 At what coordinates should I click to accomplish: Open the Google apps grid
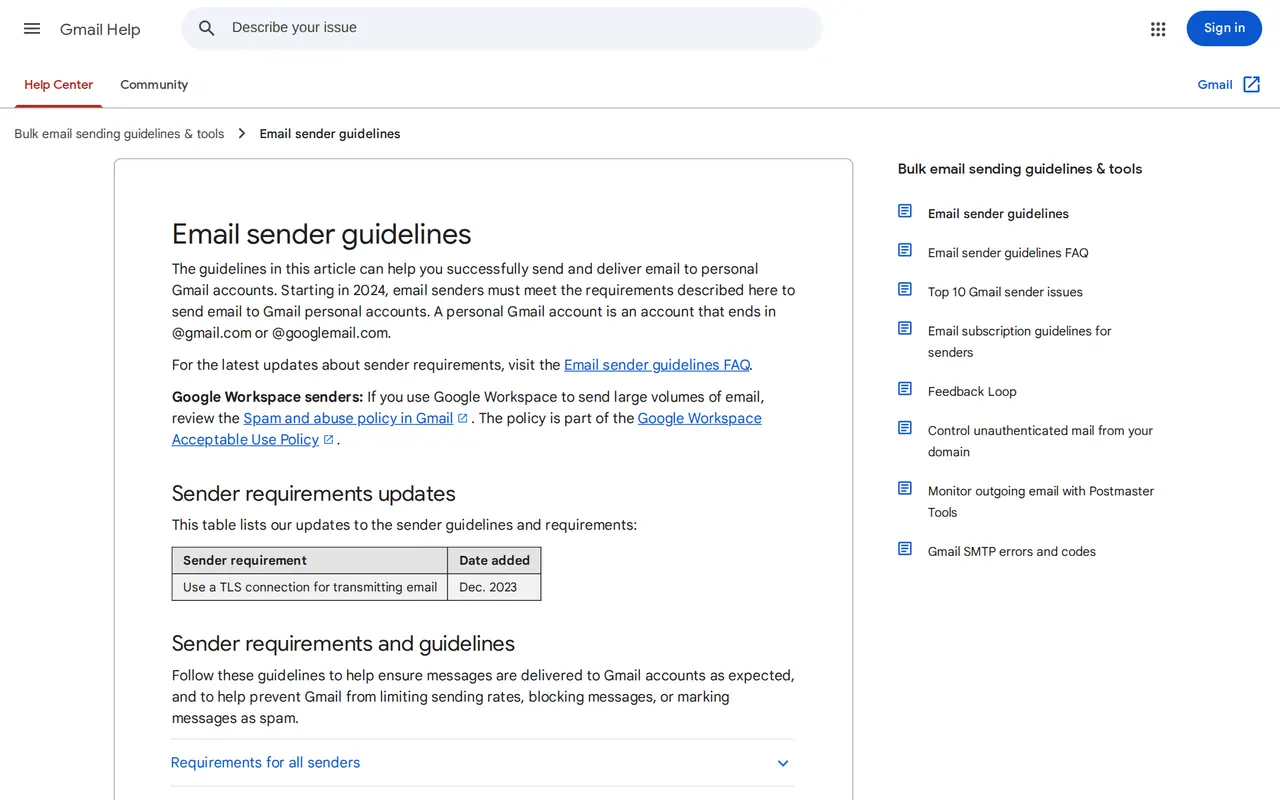pyautogui.click(x=1158, y=29)
